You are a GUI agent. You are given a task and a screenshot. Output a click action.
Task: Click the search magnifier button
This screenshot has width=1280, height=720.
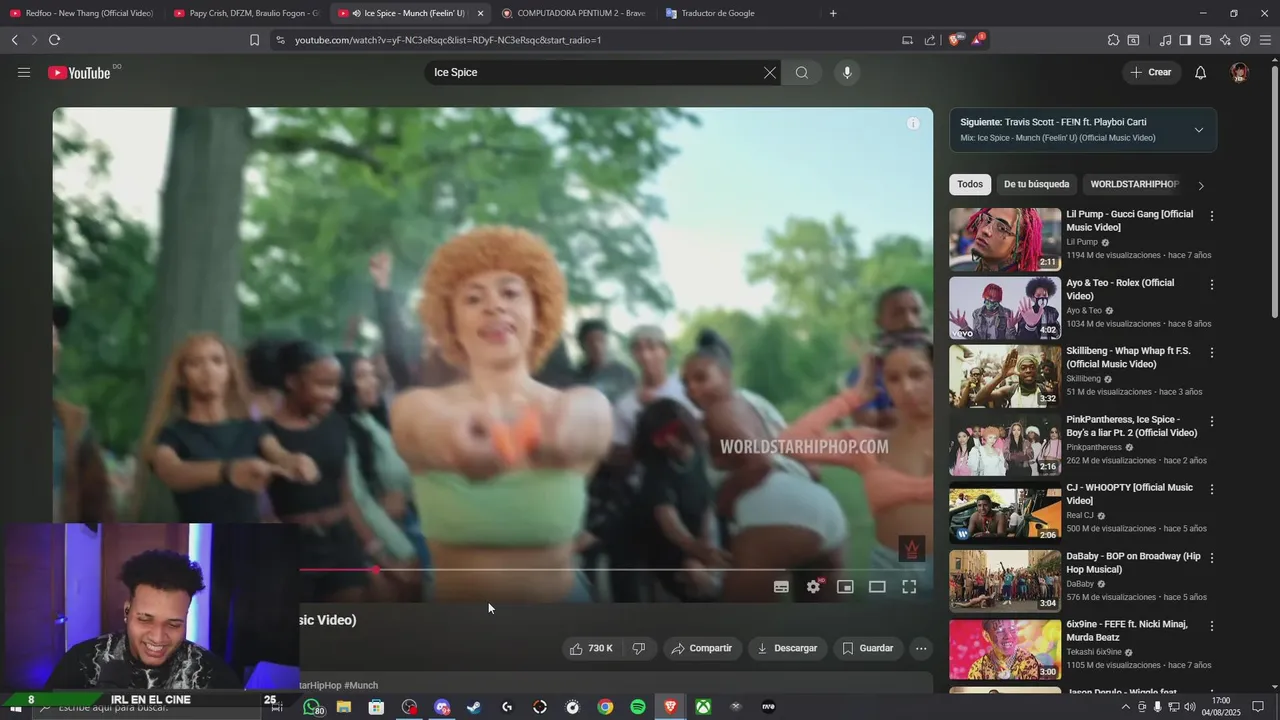point(802,72)
